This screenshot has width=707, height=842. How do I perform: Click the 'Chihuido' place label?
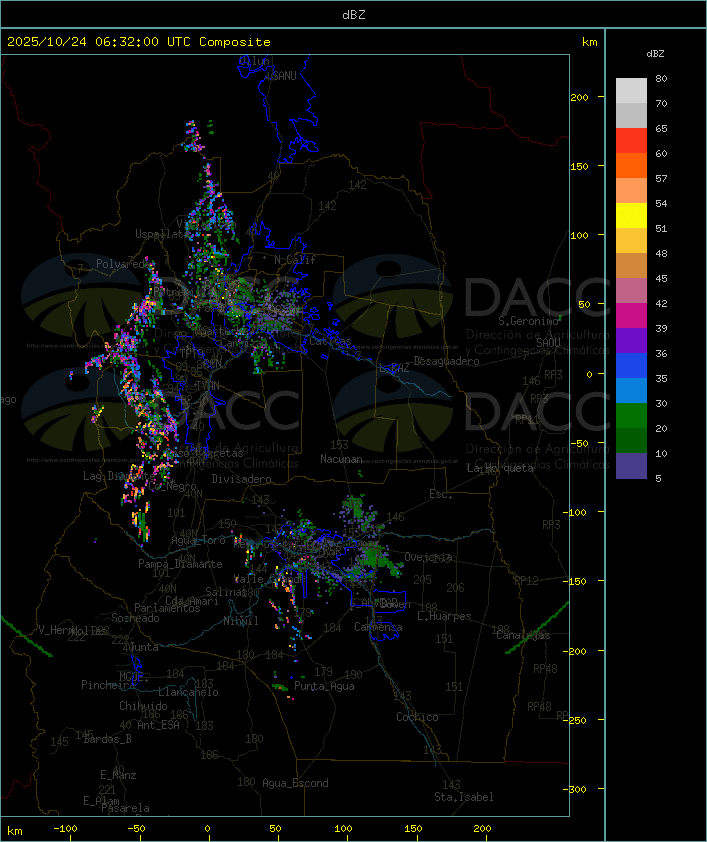(x=143, y=706)
